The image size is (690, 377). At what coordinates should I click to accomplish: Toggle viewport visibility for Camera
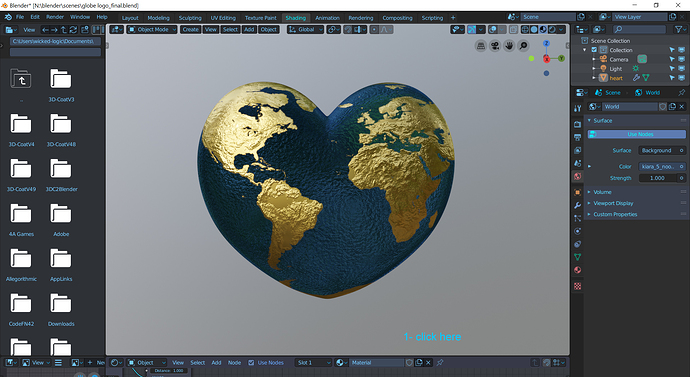681,59
